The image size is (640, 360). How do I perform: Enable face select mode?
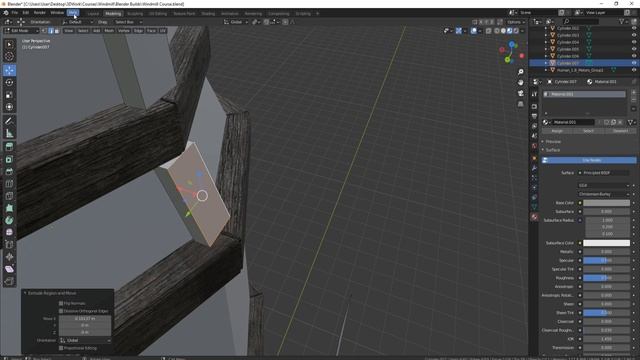tap(57, 31)
